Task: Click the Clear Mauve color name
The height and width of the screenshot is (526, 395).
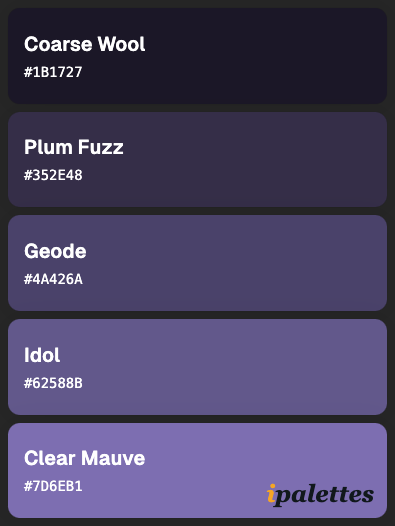Action: tap(85, 458)
